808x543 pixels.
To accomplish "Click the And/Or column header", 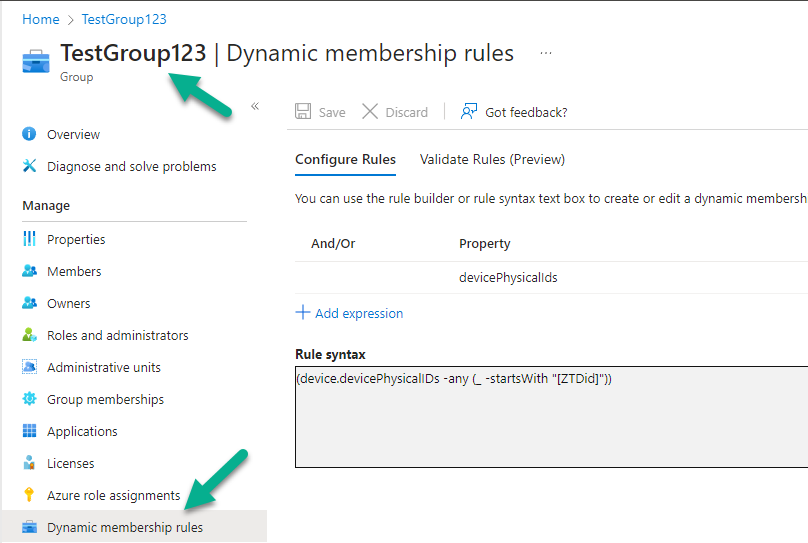I will click(x=333, y=243).
